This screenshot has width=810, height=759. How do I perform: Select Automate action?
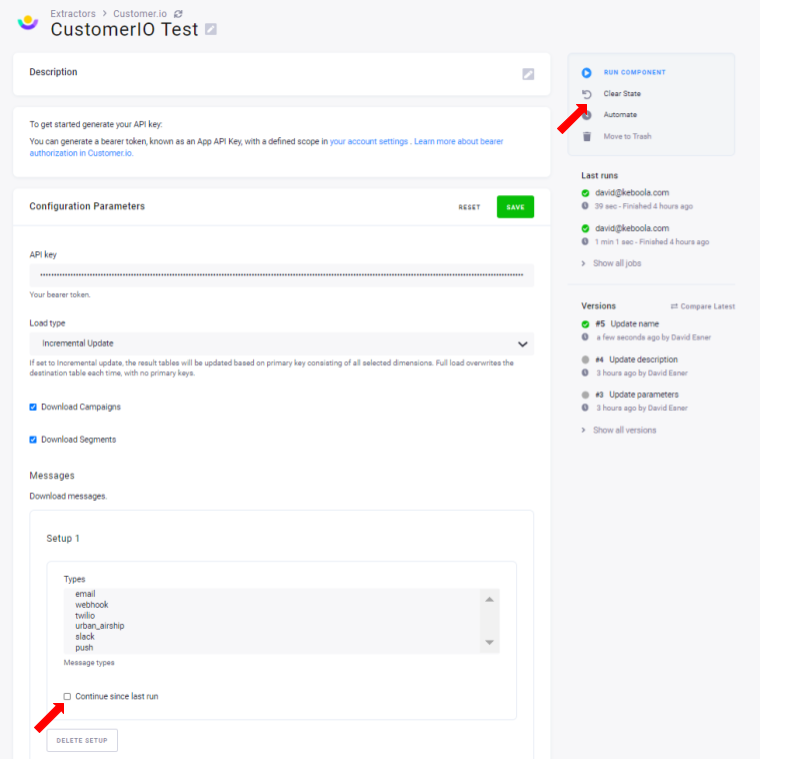pos(620,115)
